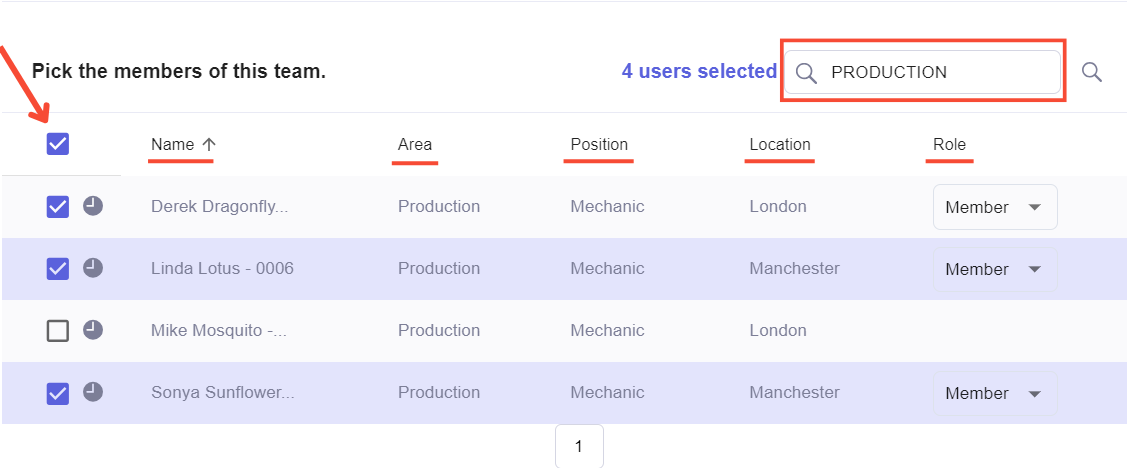This screenshot has width=1127, height=468.
Task: Uncheck the Derek Dragonfly row checkbox
Action: 58,207
